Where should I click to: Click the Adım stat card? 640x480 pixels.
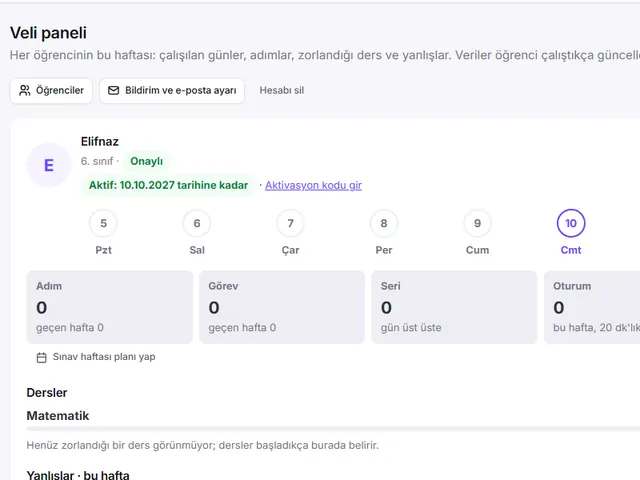[x=109, y=307]
